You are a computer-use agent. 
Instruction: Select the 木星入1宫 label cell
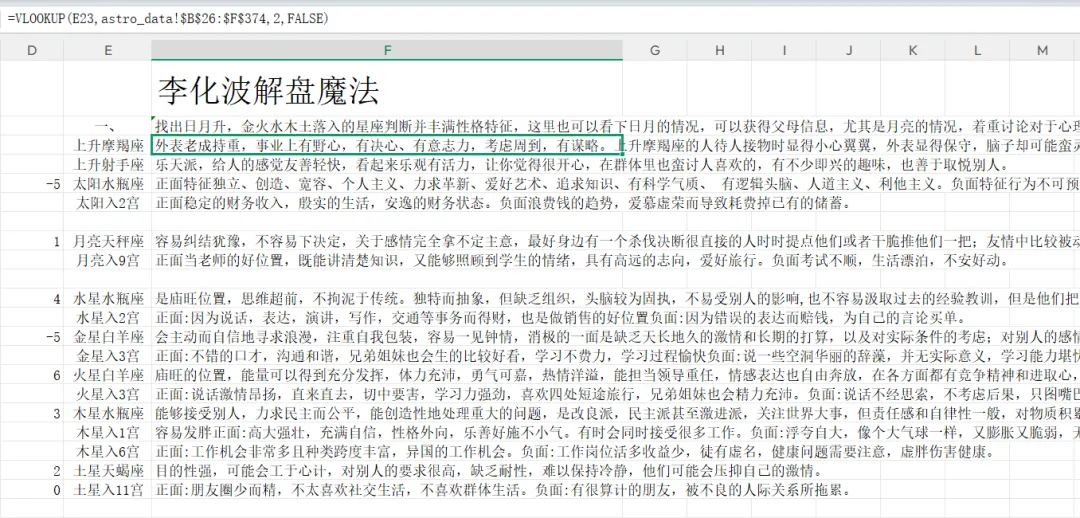(x=108, y=433)
